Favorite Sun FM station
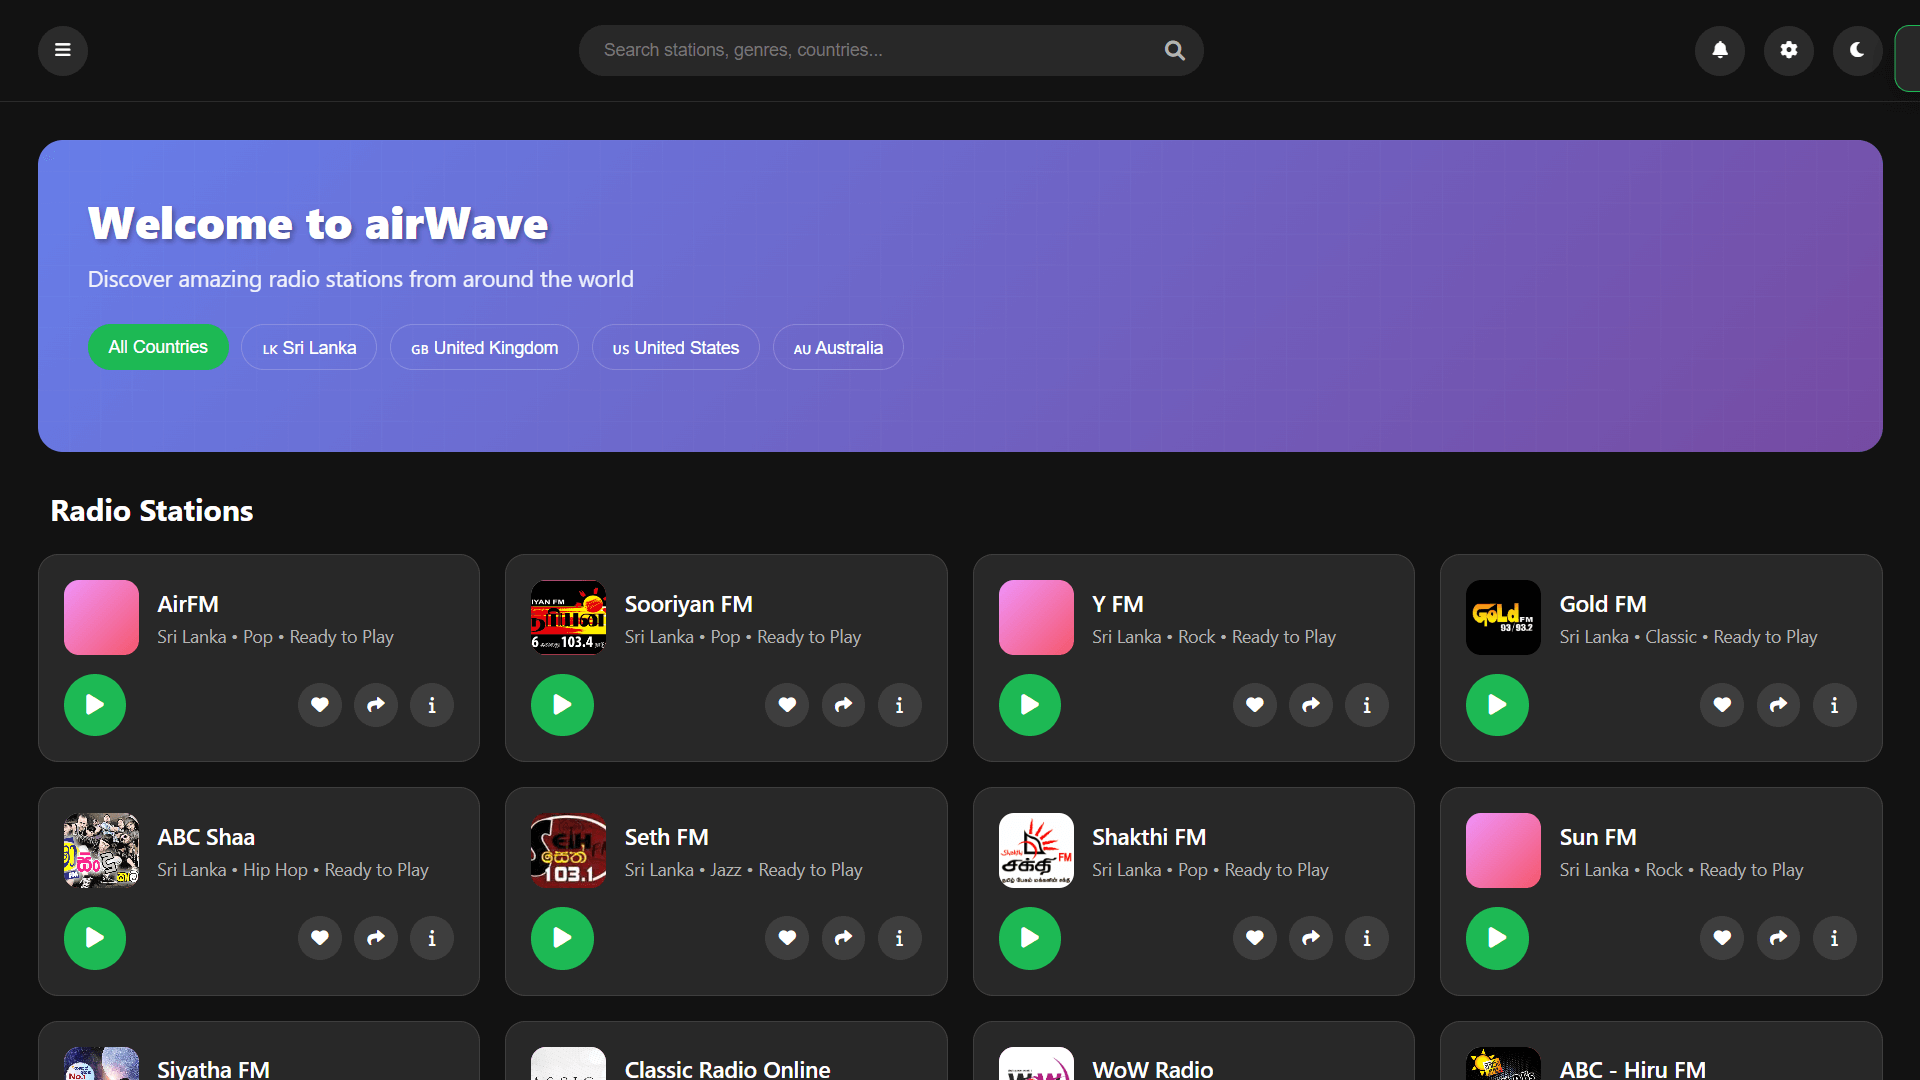The image size is (1920, 1080). tap(1722, 938)
